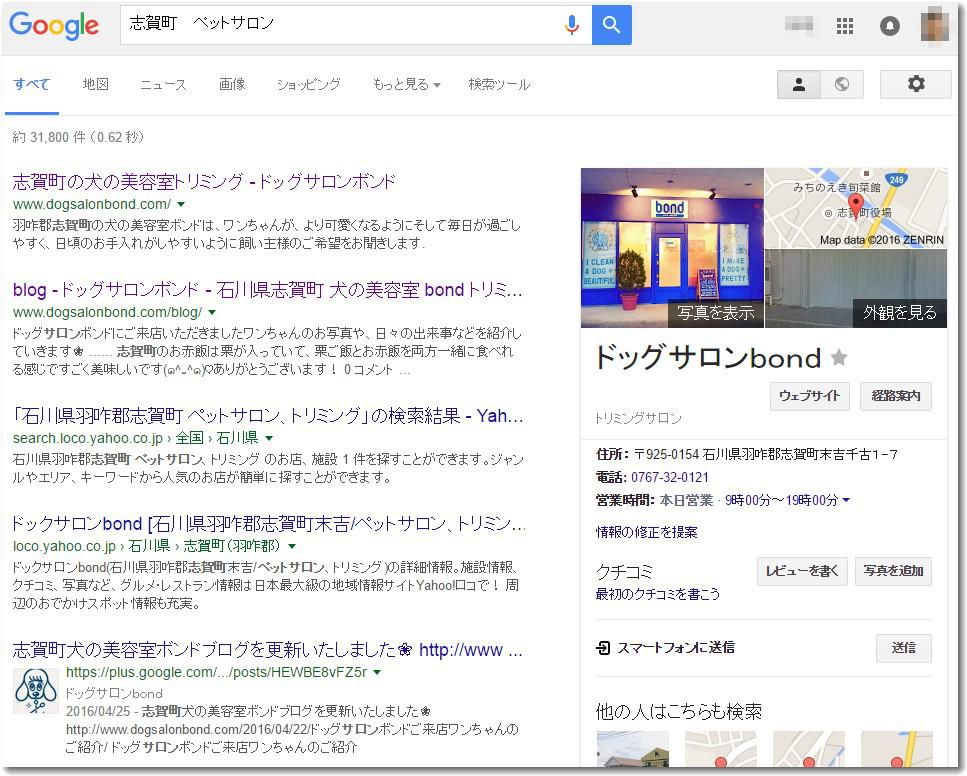Expand dropdown arrow beside loco.yahoo.co.jp 志賀町
967x776 pixels.
click(292, 546)
